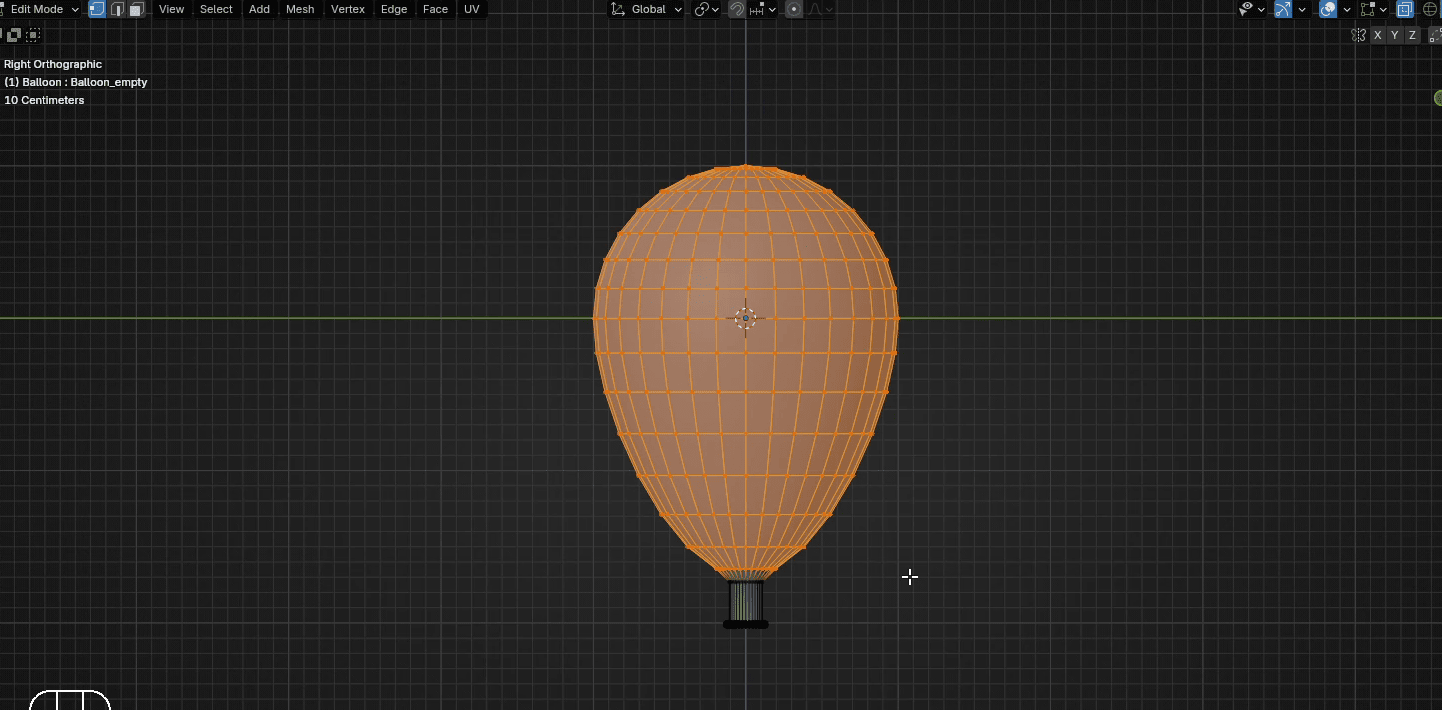Toggle viewport overlays button

point(1328,9)
